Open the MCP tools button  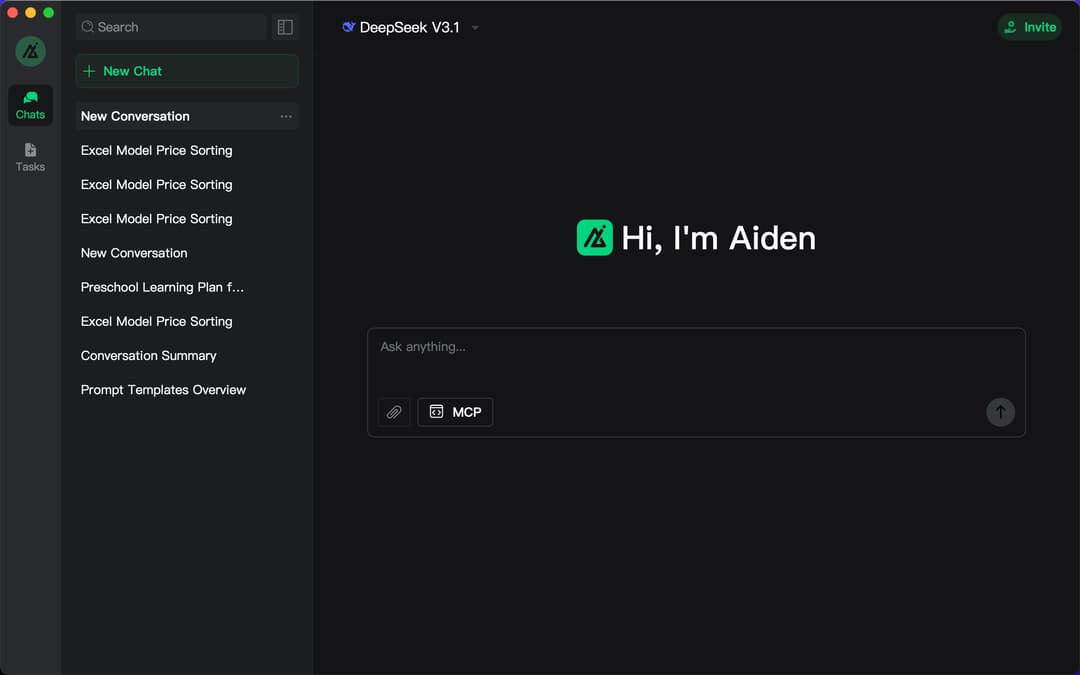(x=455, y=412)
